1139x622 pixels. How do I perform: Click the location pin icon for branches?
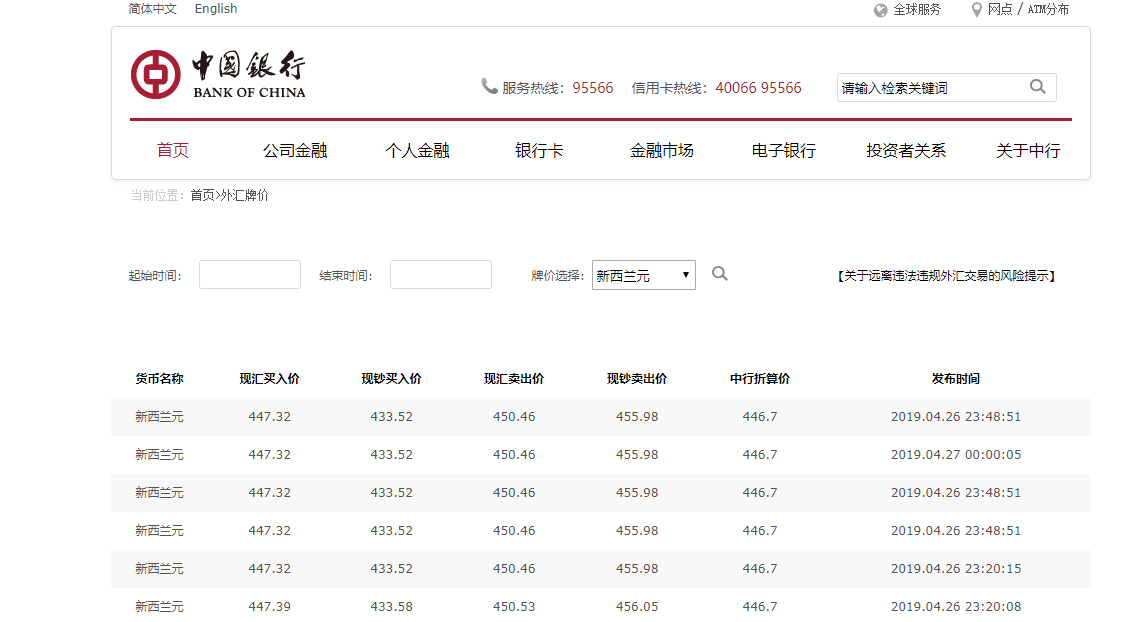click(x=977, y=10)
